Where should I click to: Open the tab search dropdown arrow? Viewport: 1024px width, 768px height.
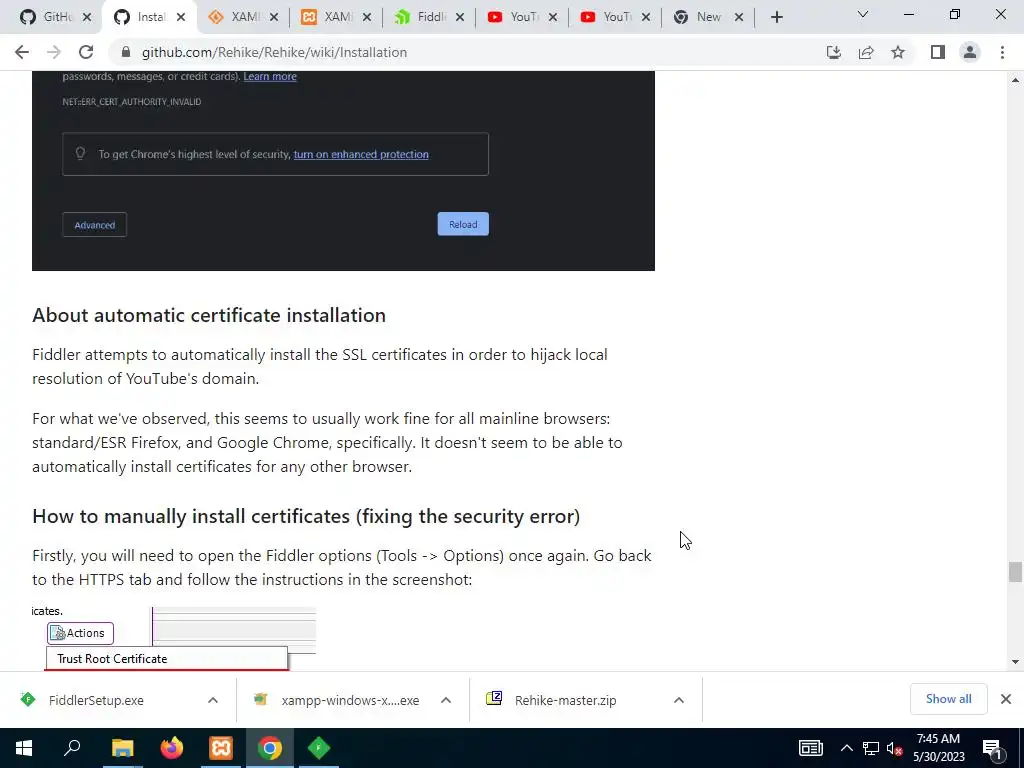point(863,14)
